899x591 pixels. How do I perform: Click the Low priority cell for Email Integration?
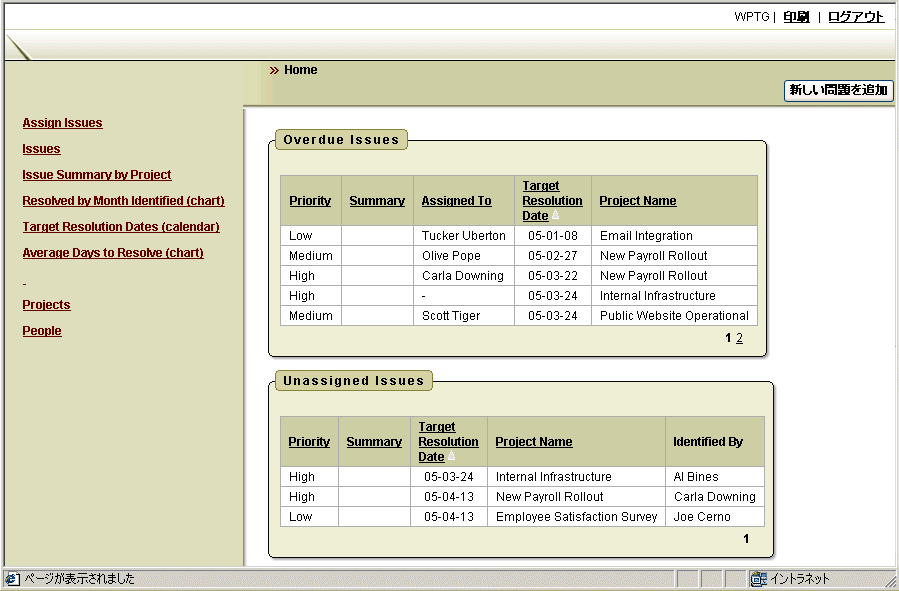pos(311,236)
